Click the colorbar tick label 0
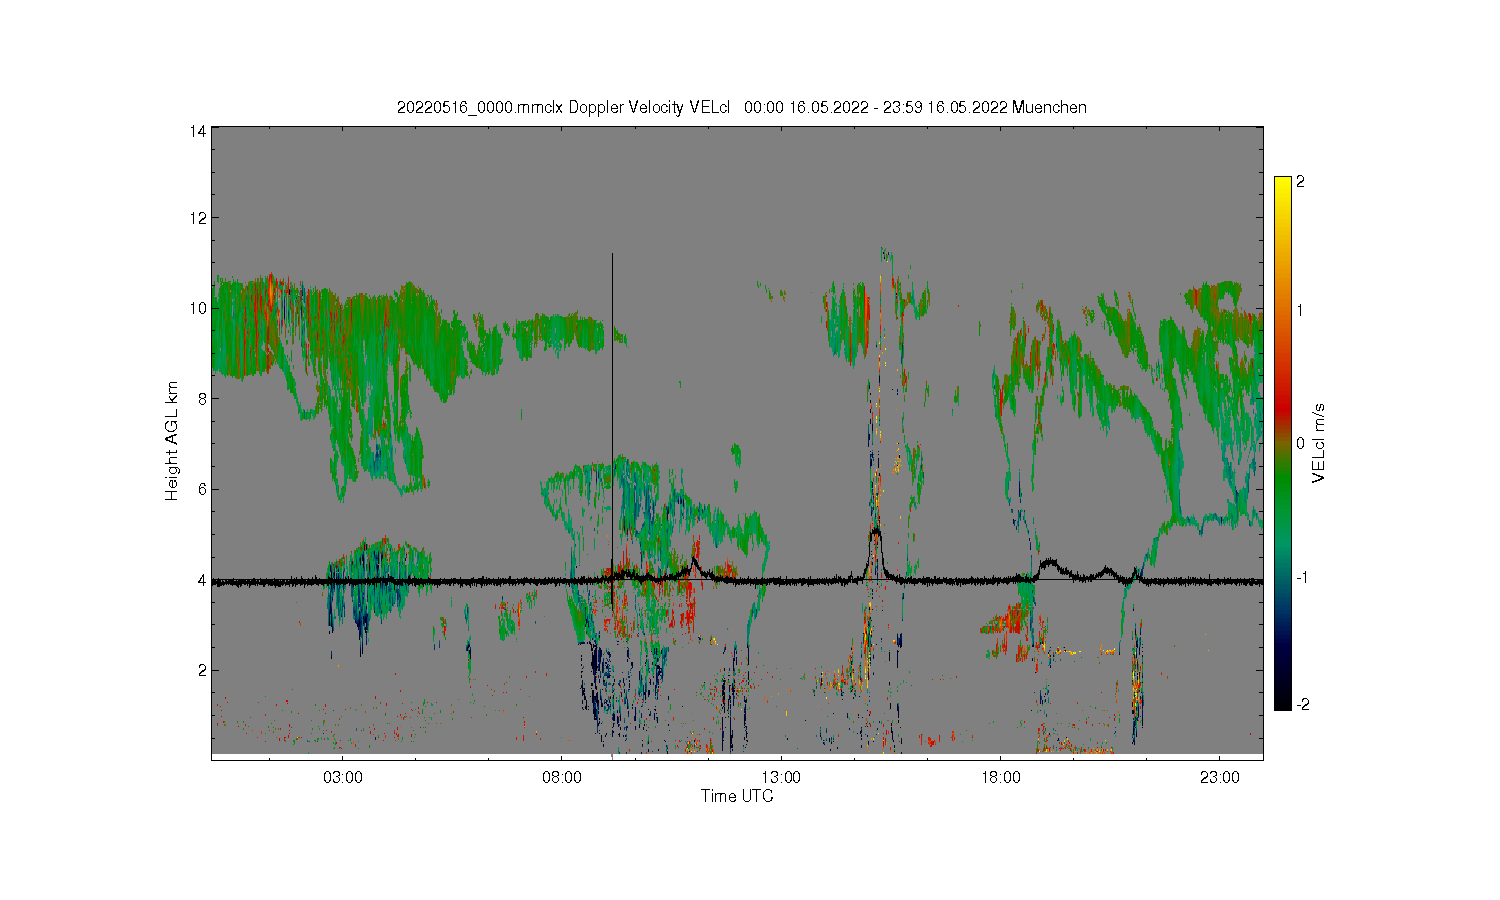1500x900 pixels. [x=1301, y=443]
